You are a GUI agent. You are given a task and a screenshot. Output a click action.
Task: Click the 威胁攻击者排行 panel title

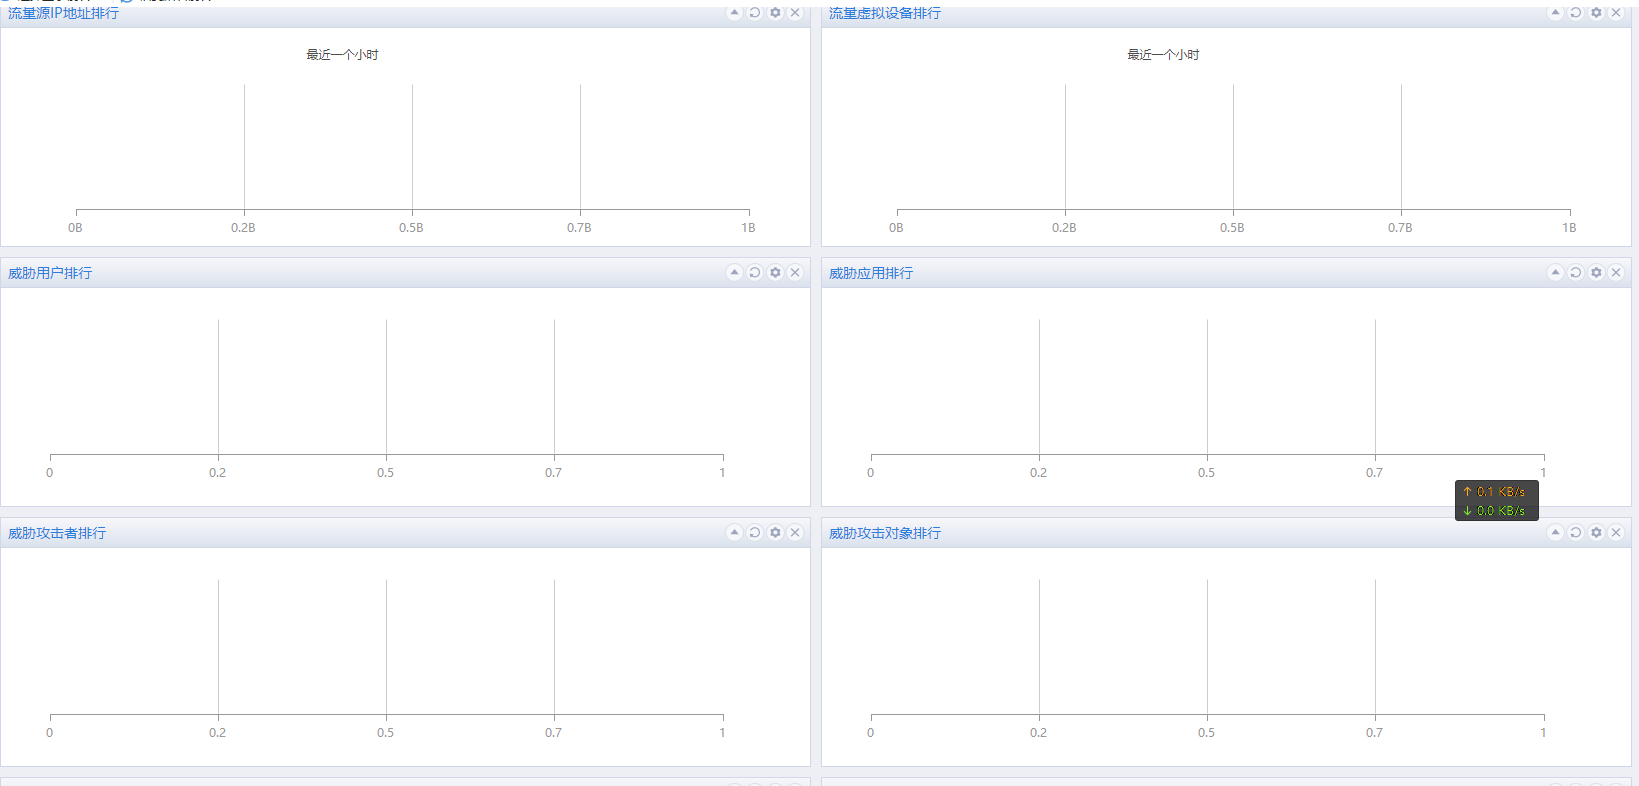pyautogui.click(x=57, y=533)
